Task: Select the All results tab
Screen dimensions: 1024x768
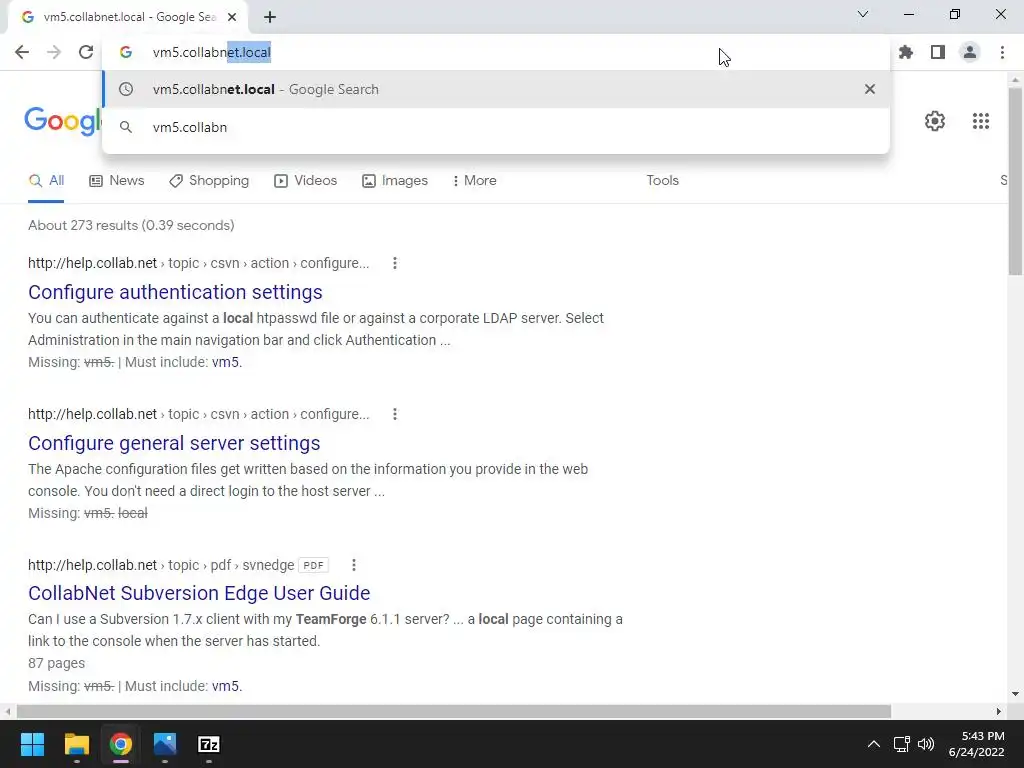Action: (x=46, y=180)
